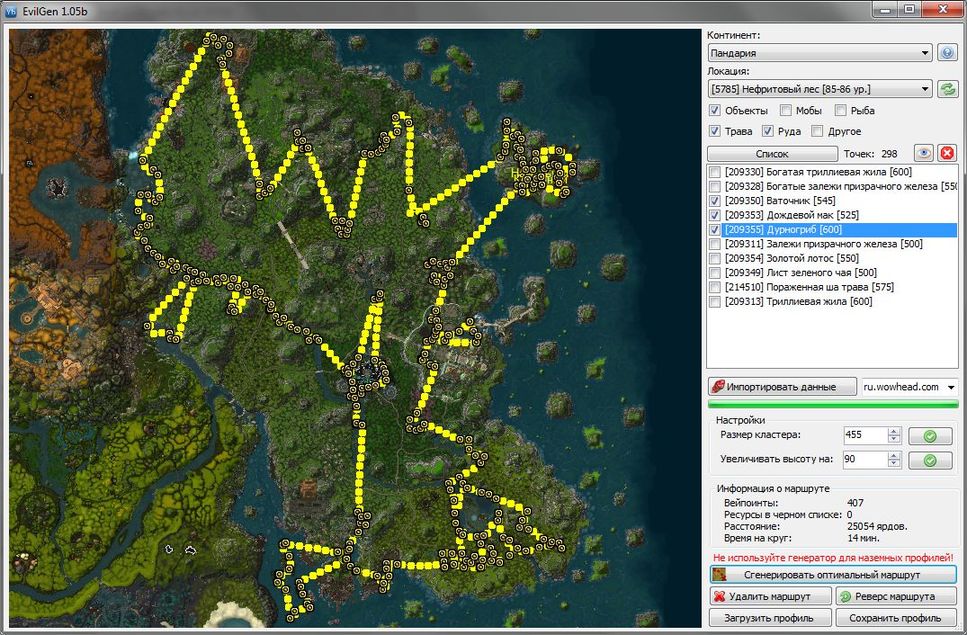This screenshot has width=967, height=635.
Task: Click Реверс маршрута button
Action: [x=896, y=597]
